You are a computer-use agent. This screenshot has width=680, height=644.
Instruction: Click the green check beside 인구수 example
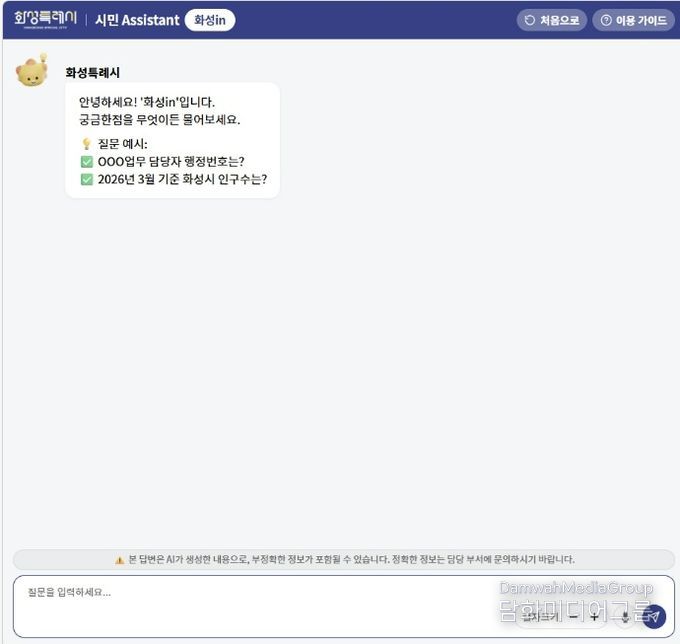click(x=87, y=180)
